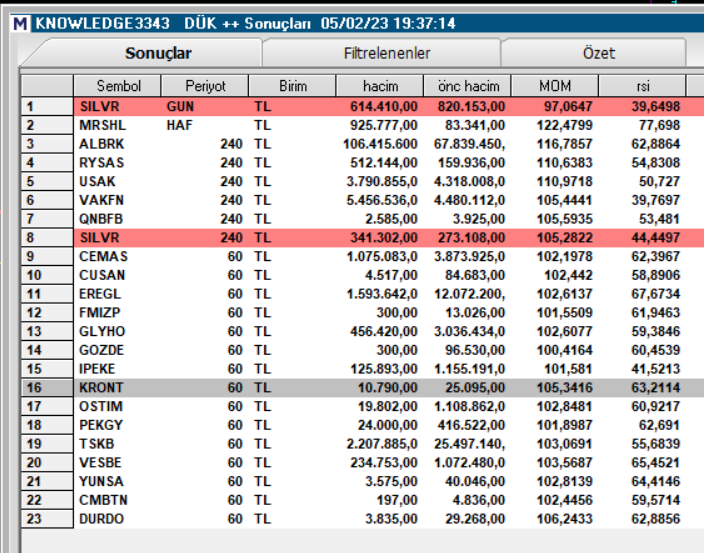Click the M application icon in title bar
The height and width of the screenshot is (553, 704).
point(21,23)
